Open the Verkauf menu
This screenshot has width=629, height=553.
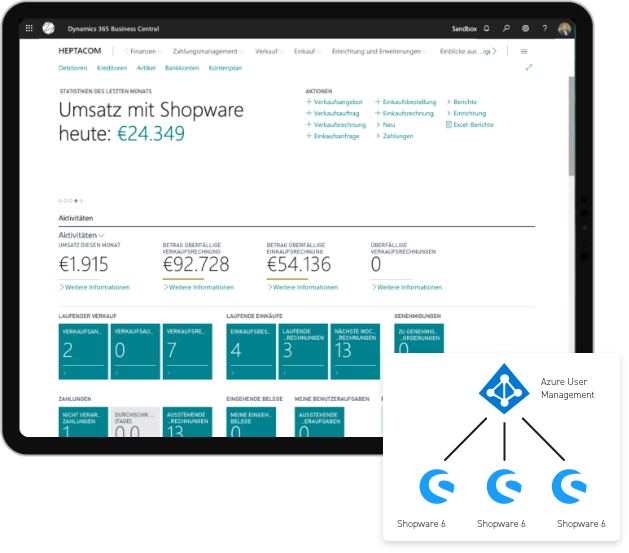point(270,51)
